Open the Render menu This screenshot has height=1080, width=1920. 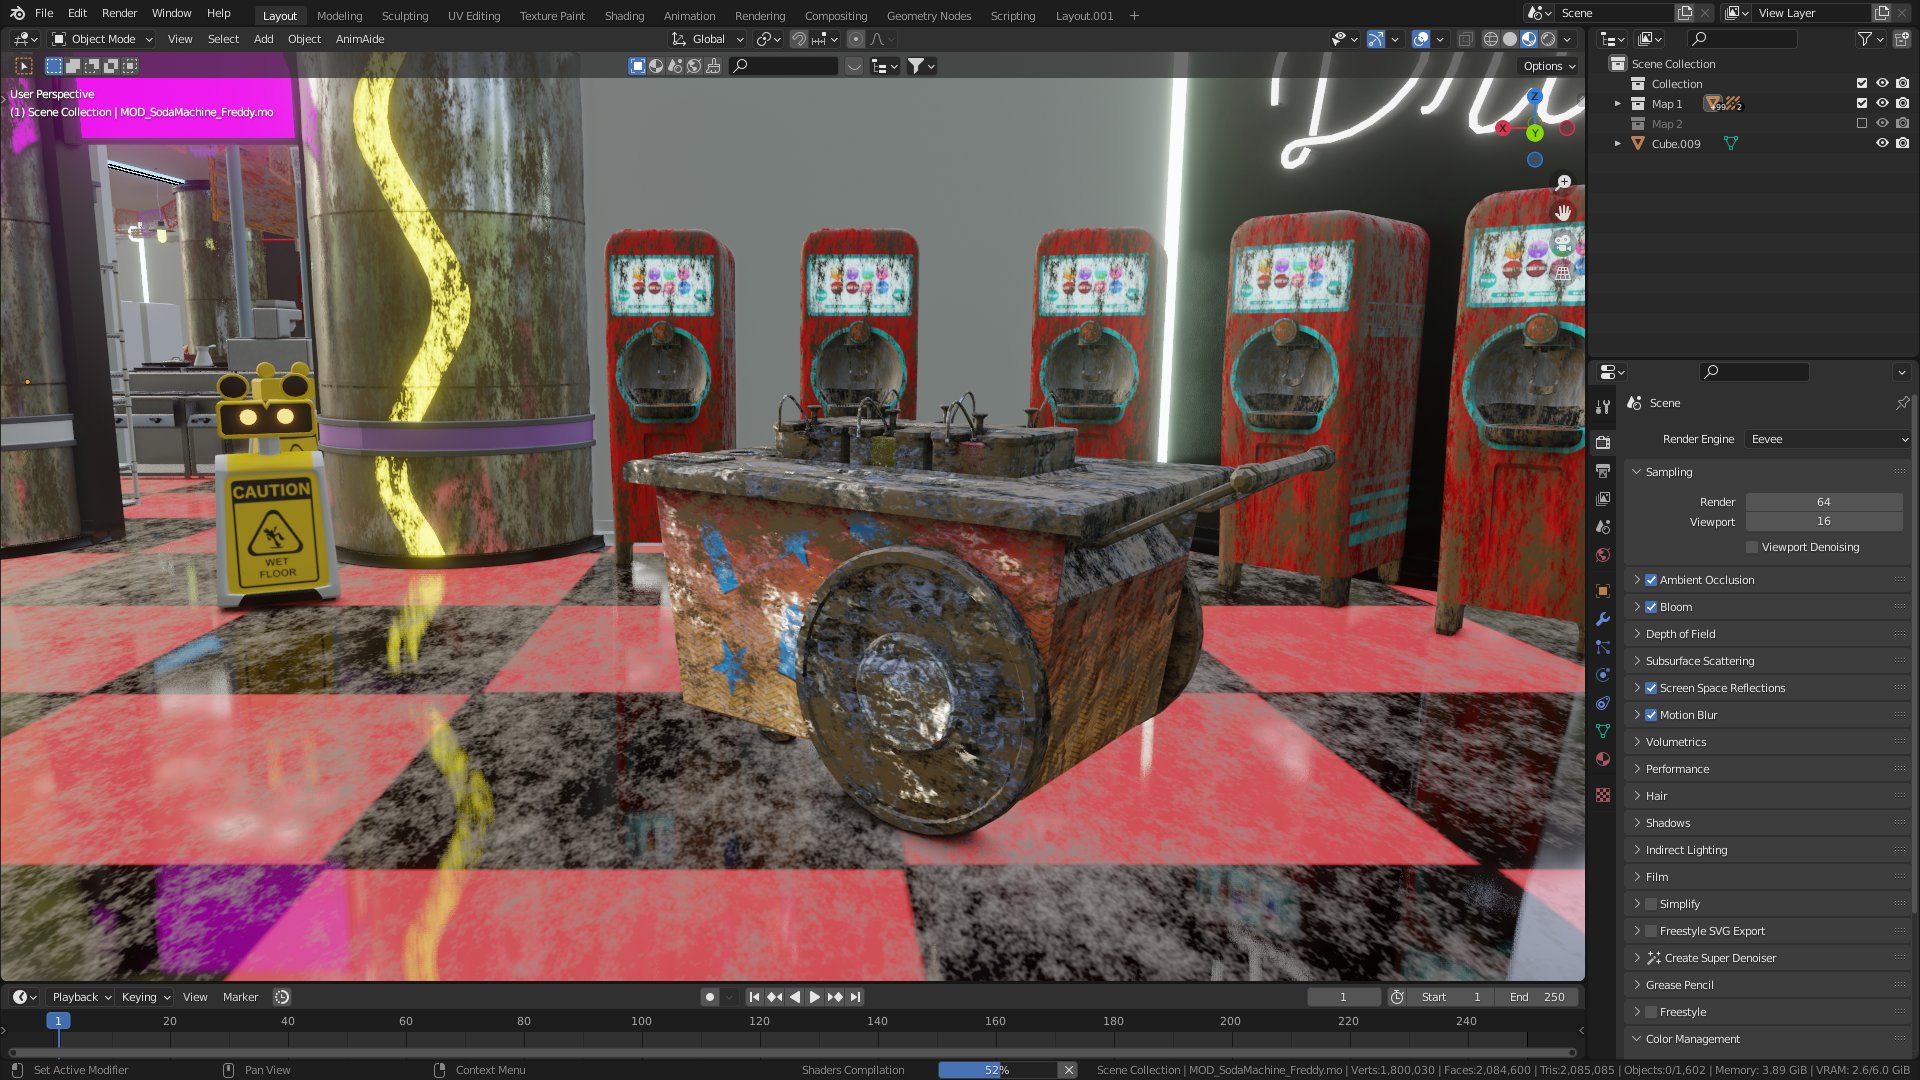pyautogui.click(x=119, y=13)
